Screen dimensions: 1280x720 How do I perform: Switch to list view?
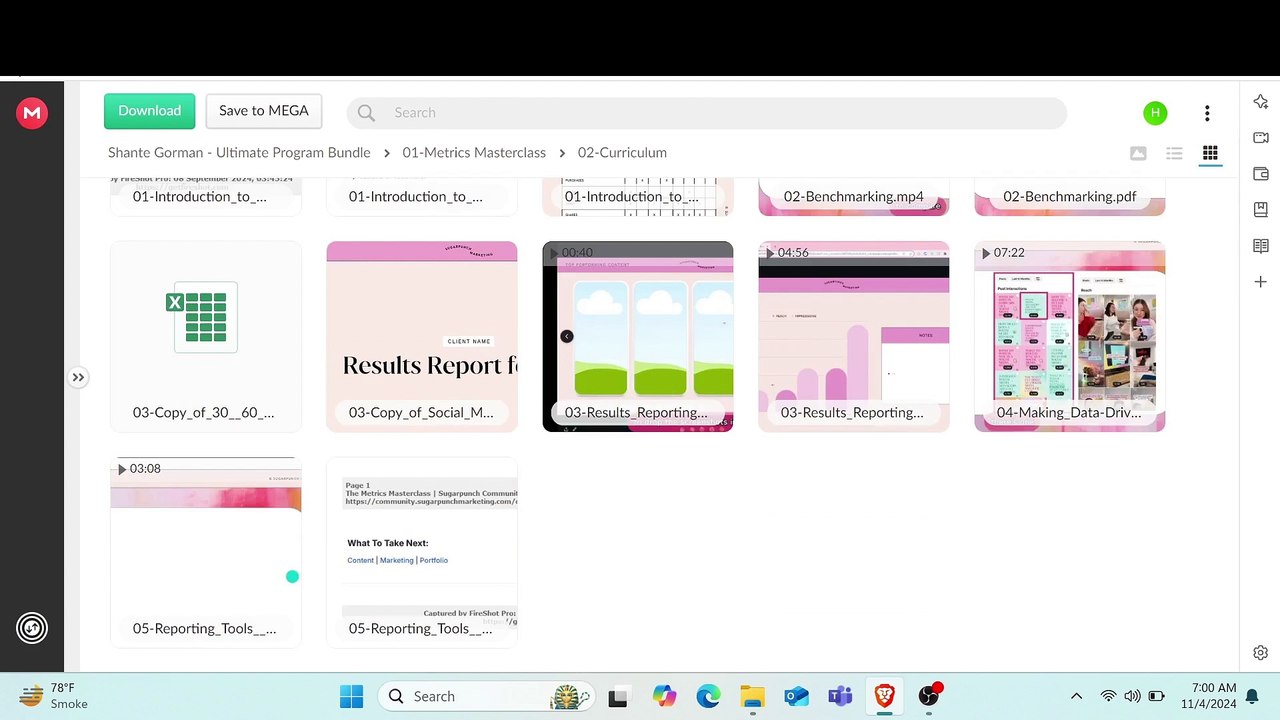click(x=1174, y=153)
